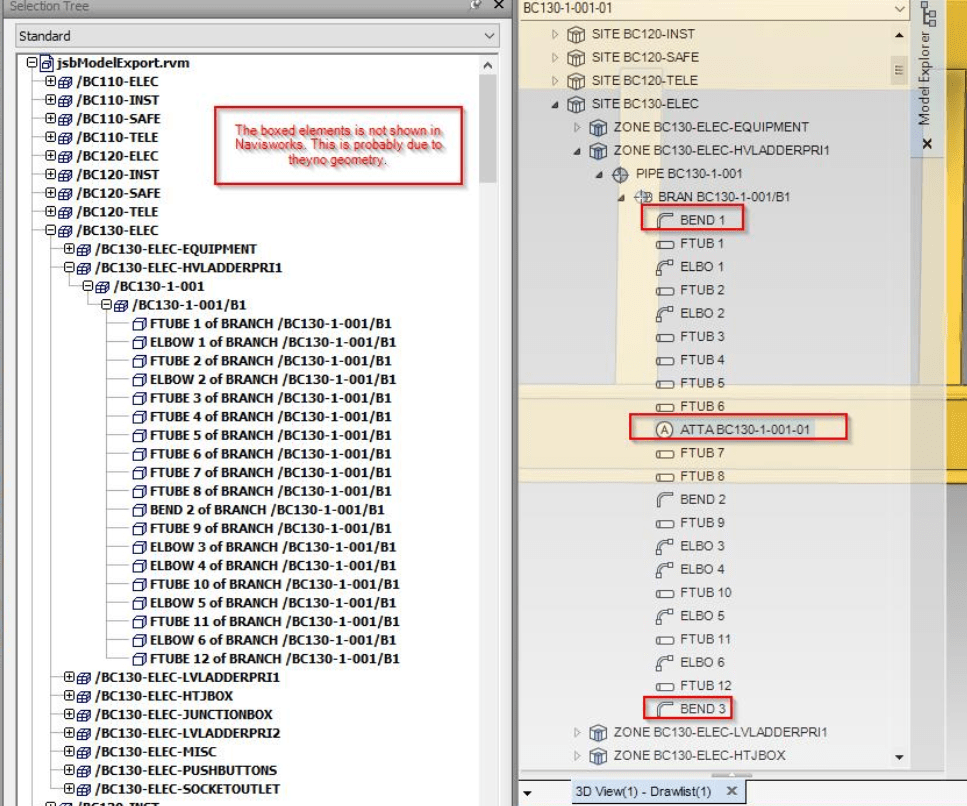Click the jsbModelExport.rvm file icon
The image size is (967, 806).
tap(47, 63)
